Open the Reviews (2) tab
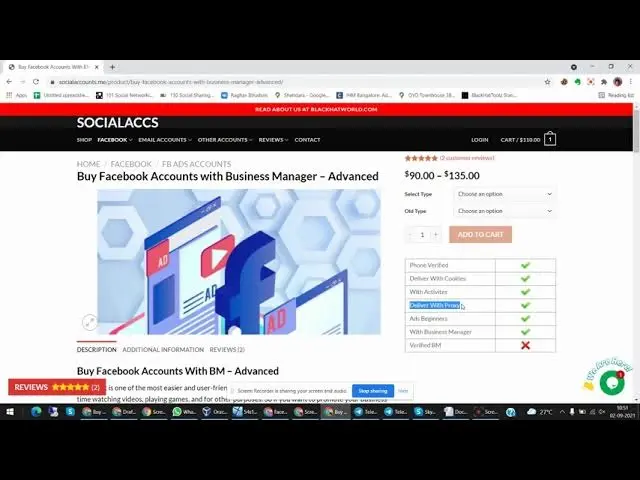 [227, 350]
